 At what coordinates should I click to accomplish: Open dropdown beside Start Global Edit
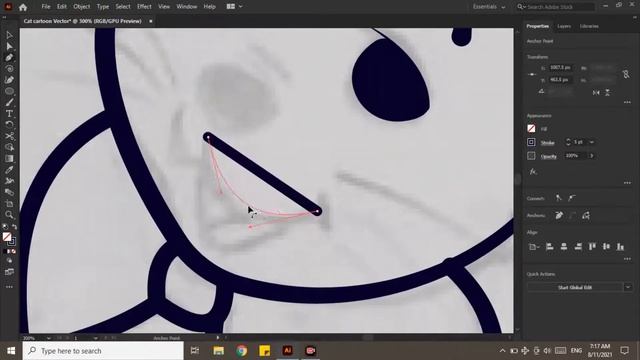(x=628, y=287)
